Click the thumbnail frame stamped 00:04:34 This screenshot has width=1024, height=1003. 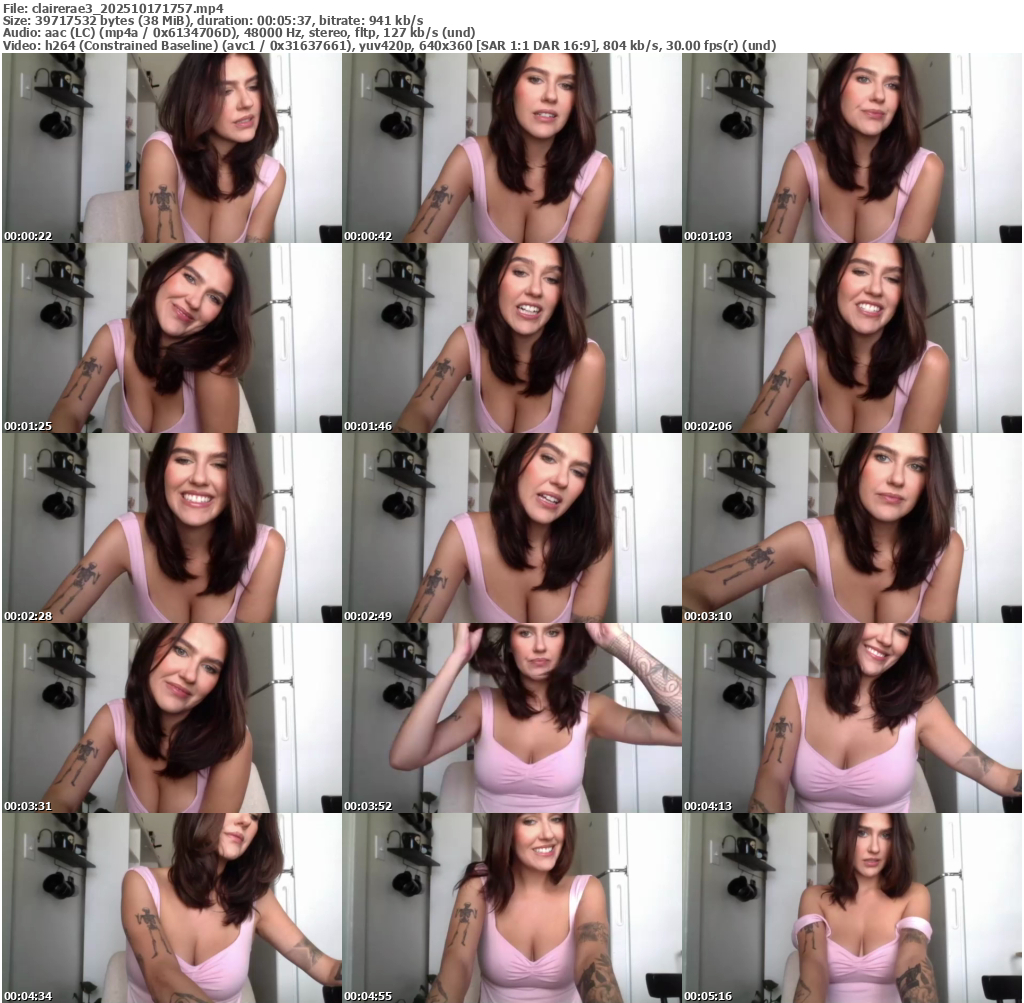[x=172, y=908]
